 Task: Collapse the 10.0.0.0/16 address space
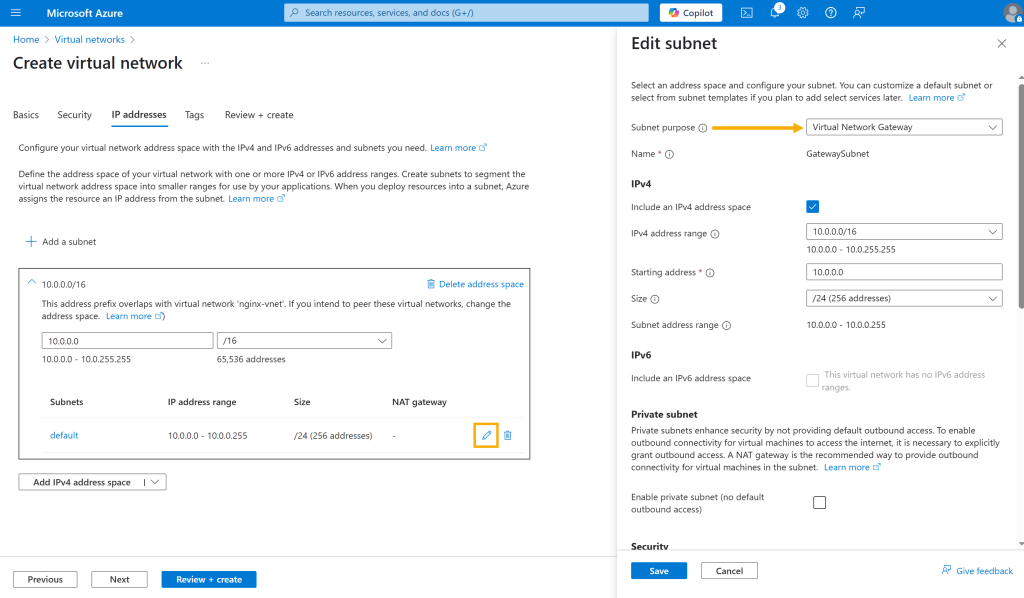point(31,283)
